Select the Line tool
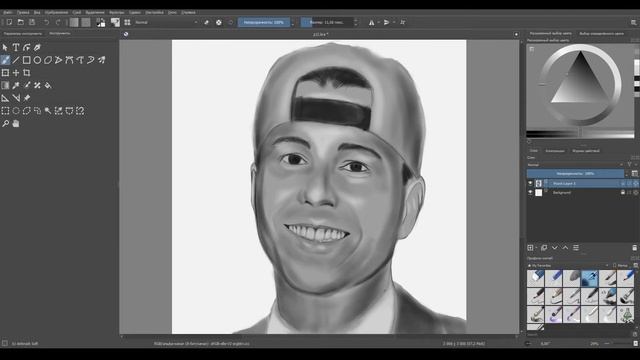Image resolution: width=640 pixels, height=360 pixels. click(16, 60)
